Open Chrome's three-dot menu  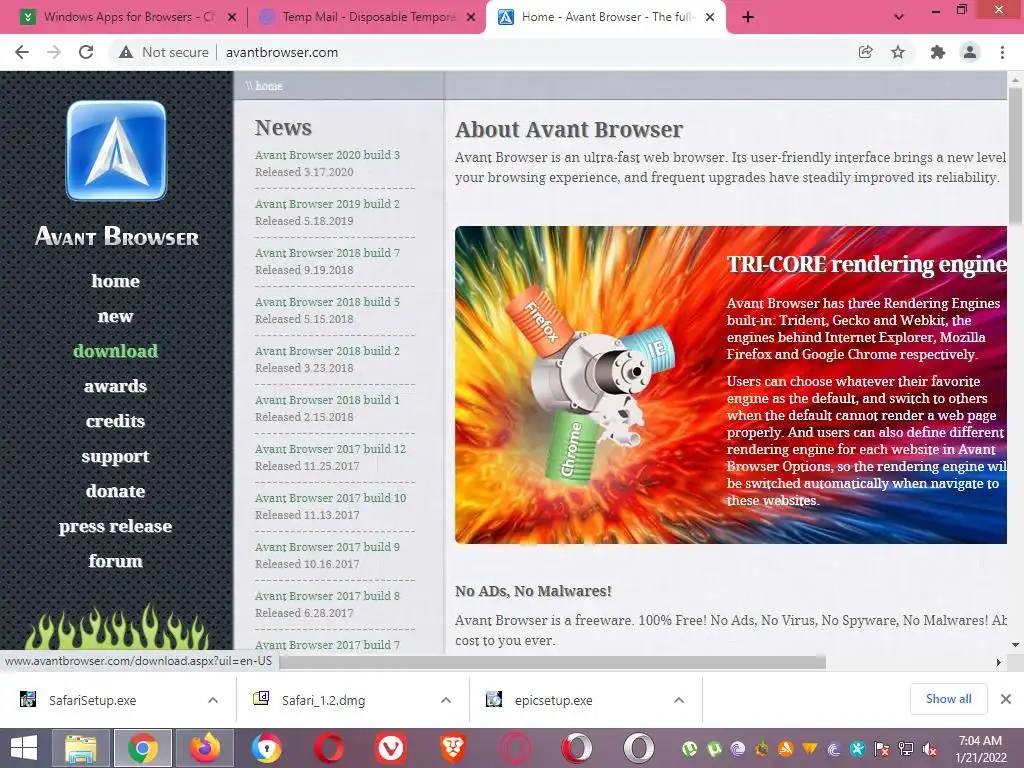click(x=1002, y=52)
